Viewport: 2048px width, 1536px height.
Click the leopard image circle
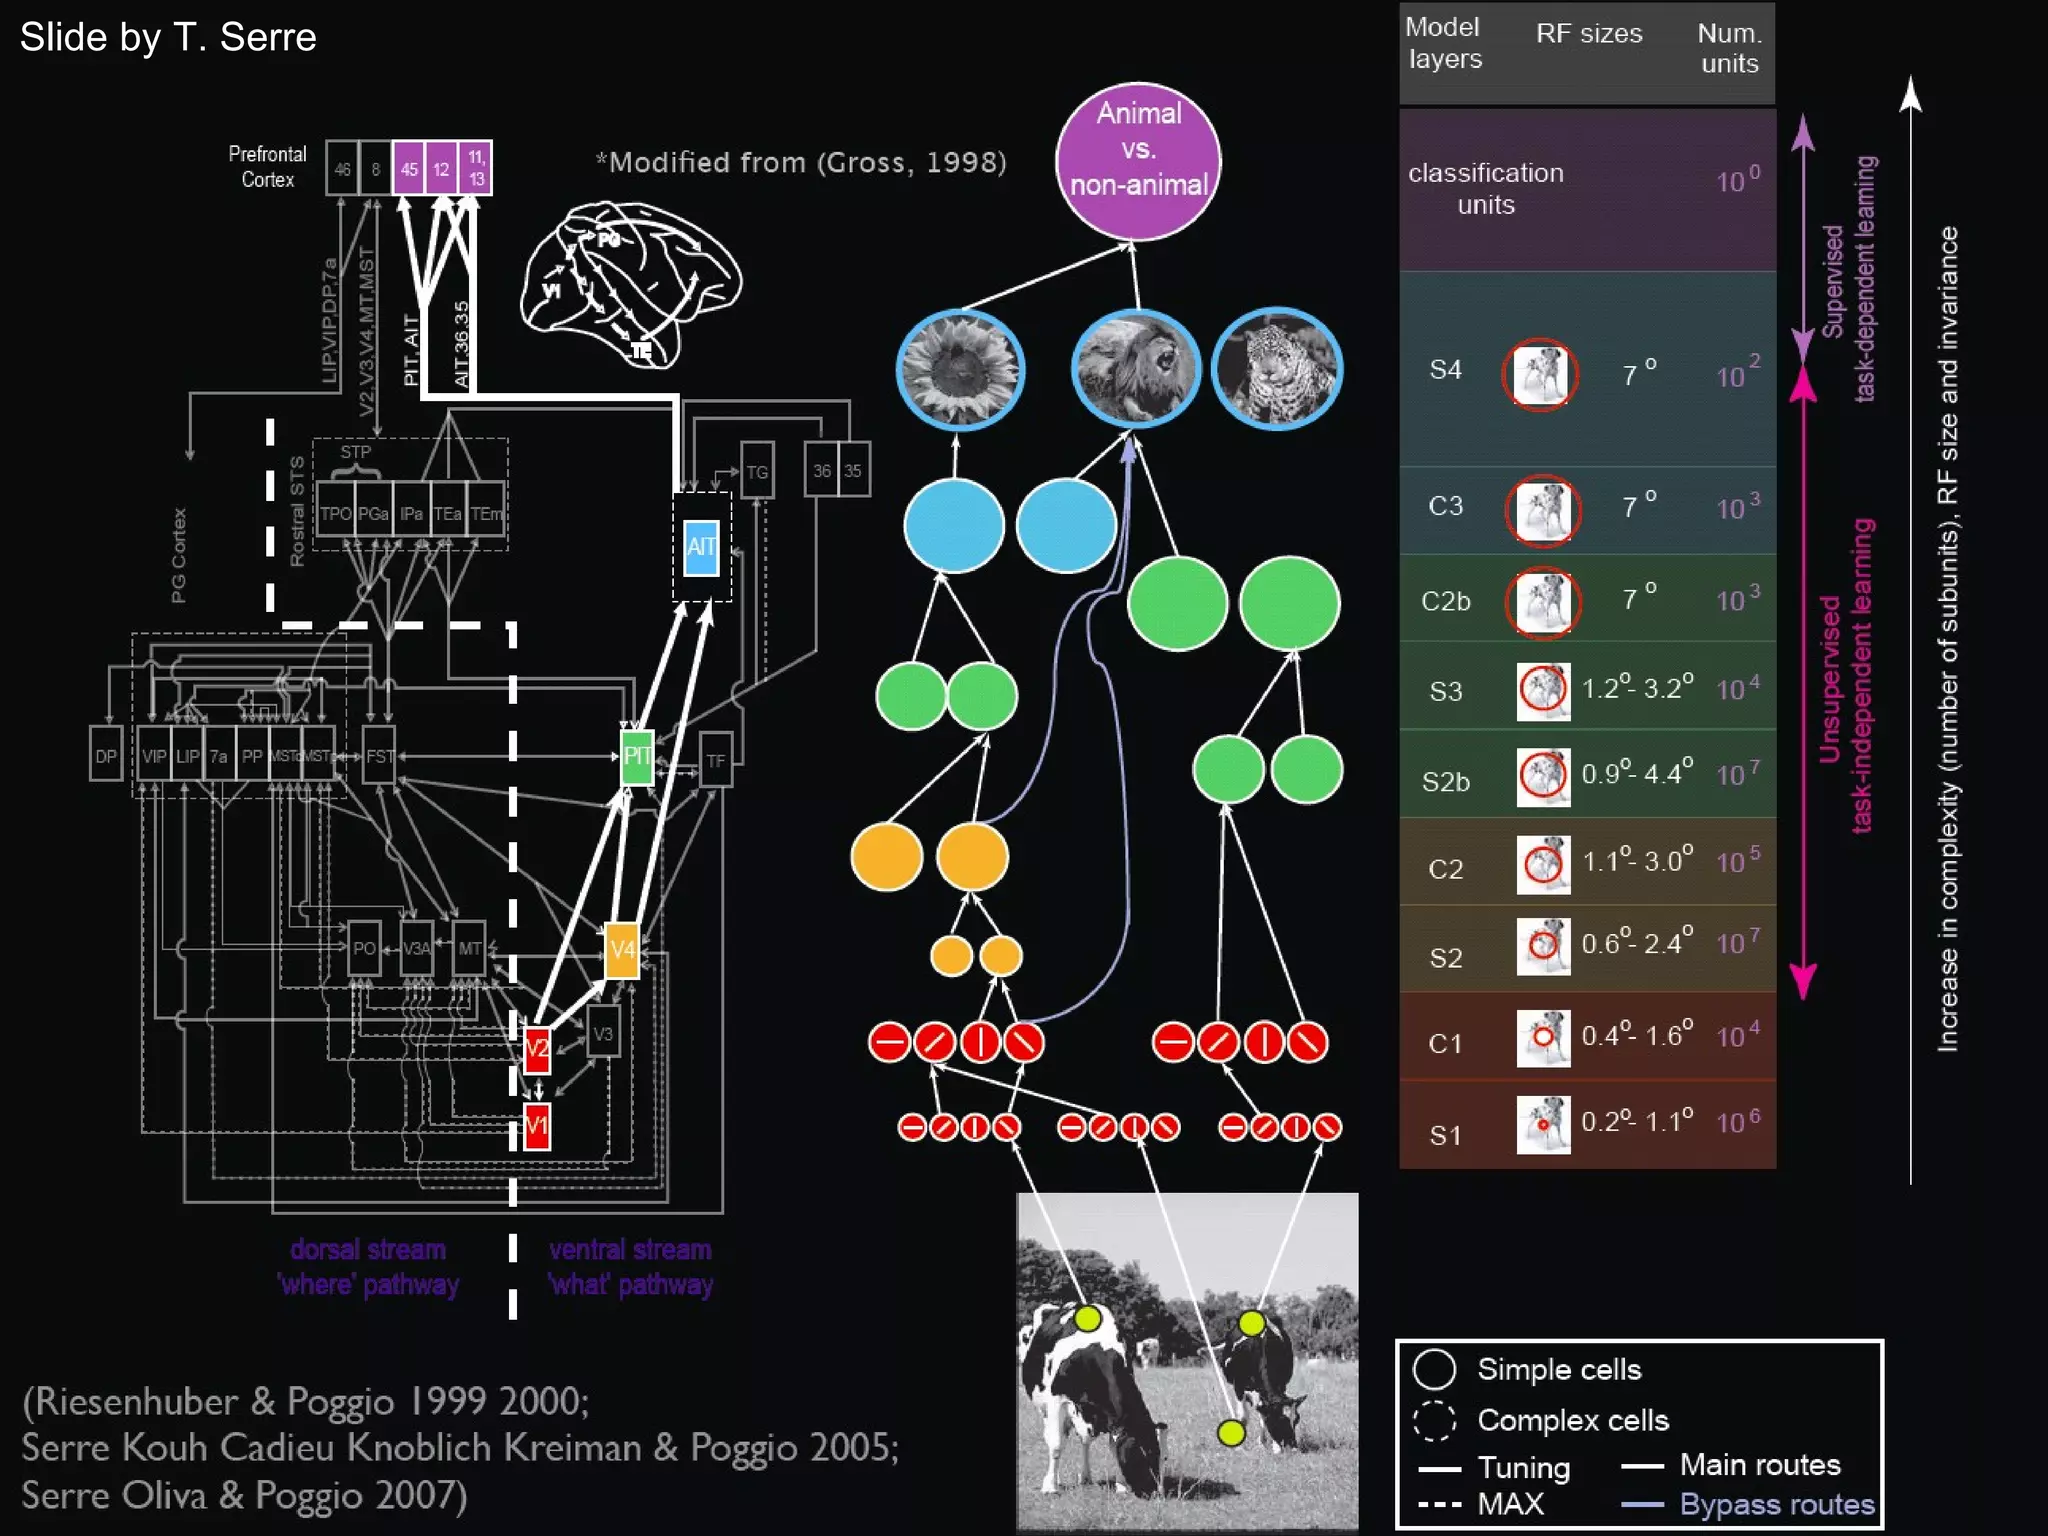(x=1277, y=368)
